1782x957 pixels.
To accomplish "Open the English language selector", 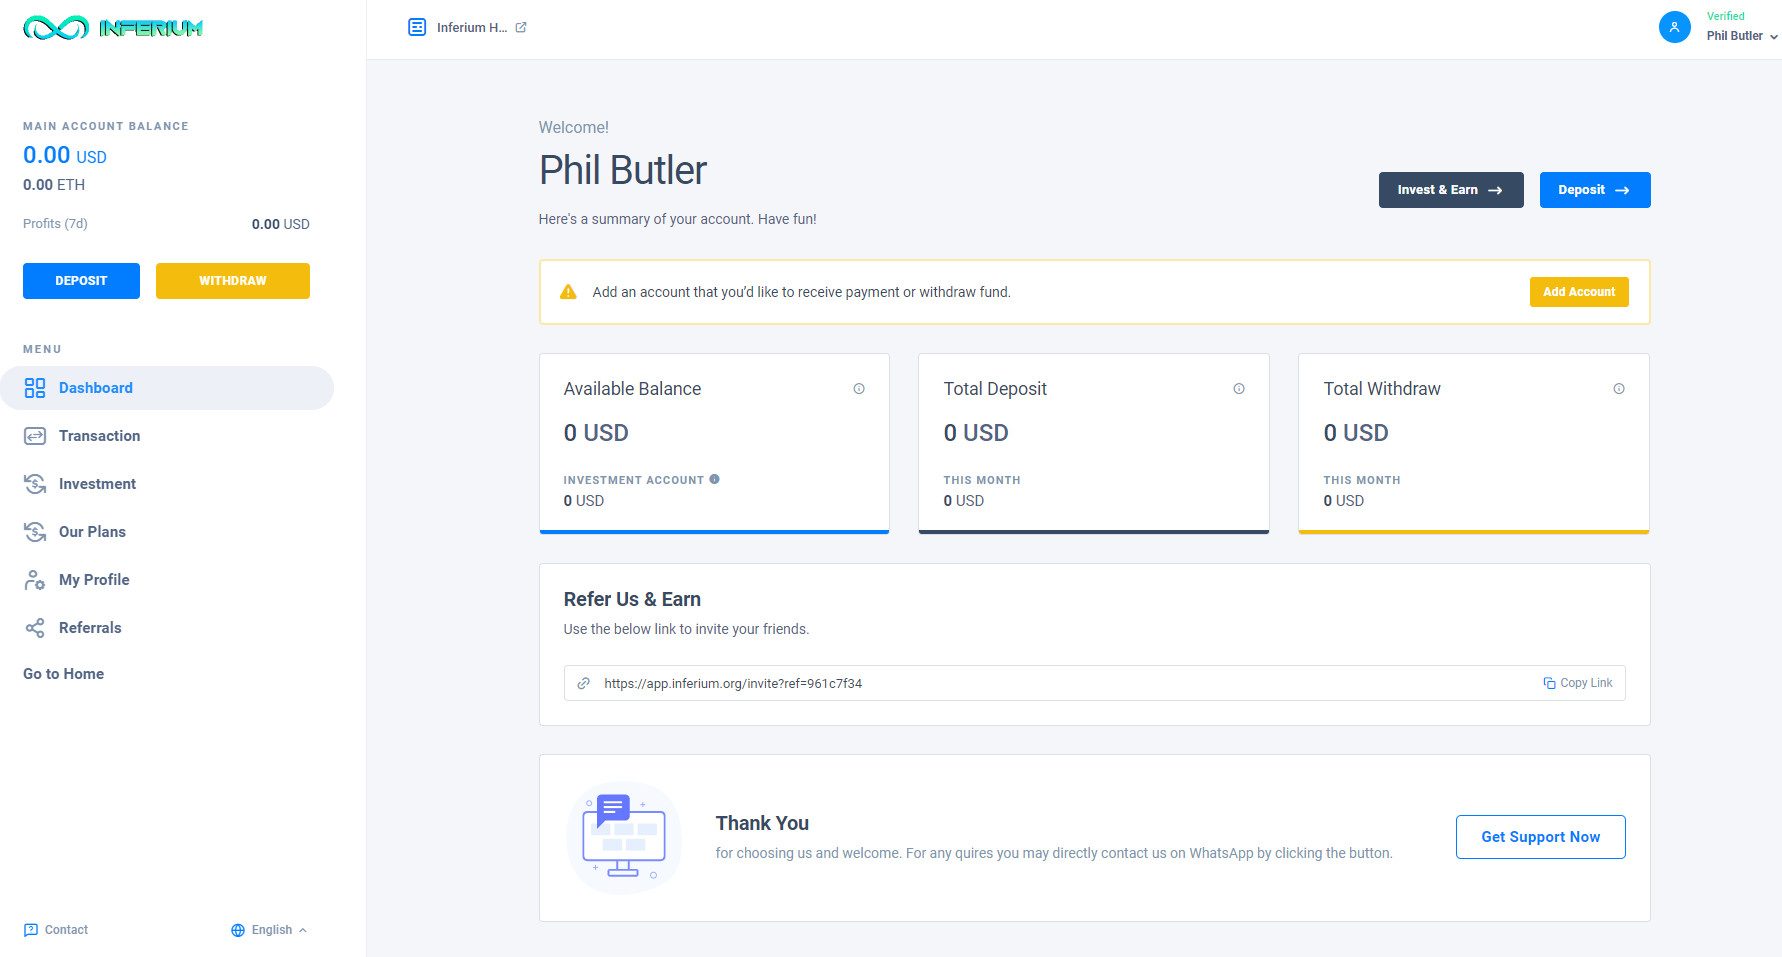I will (270, 930).
